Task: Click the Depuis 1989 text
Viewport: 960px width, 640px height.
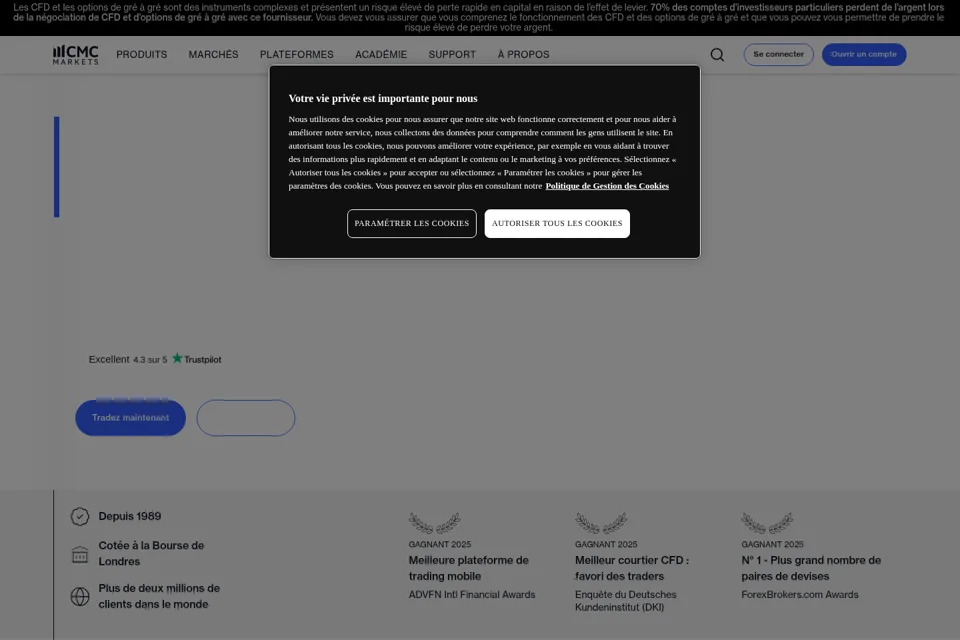Action: (x=130, y=516)
